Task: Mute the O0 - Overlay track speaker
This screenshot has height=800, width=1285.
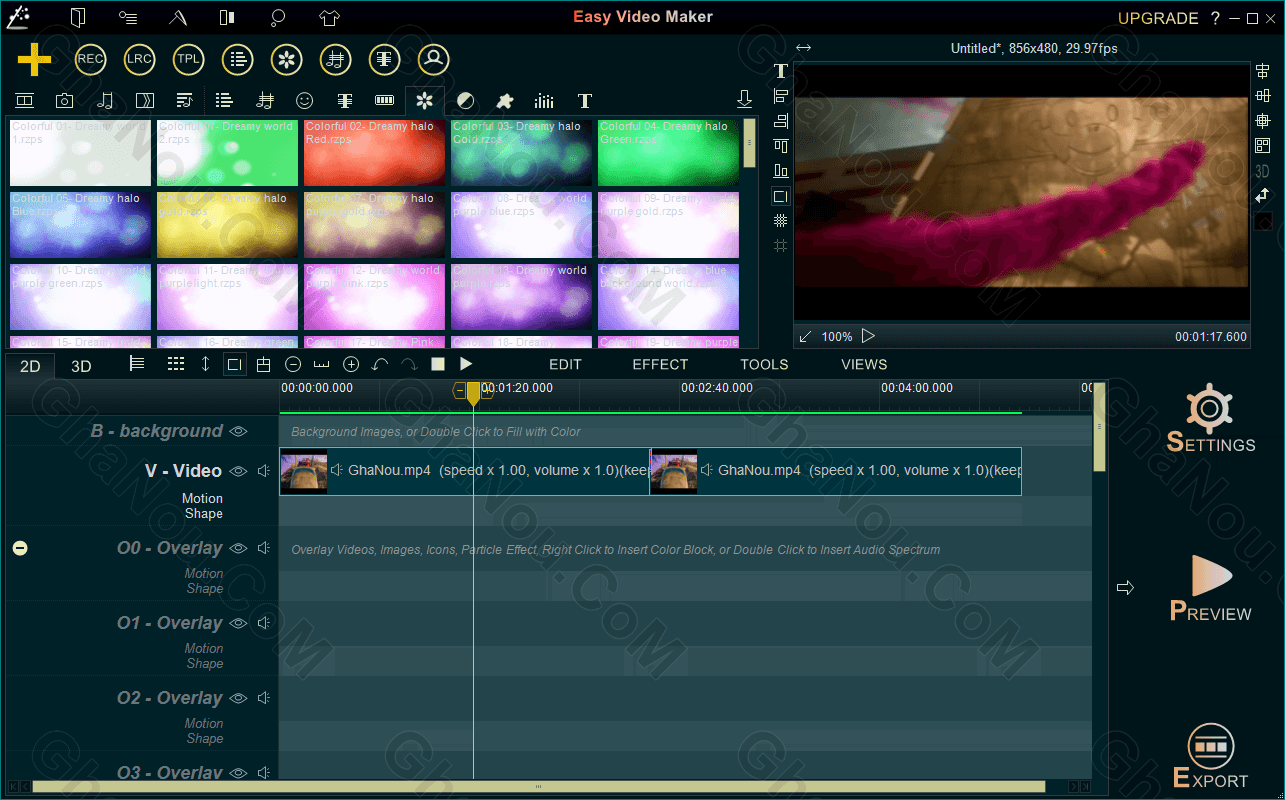Action: [x=264, y=548]
